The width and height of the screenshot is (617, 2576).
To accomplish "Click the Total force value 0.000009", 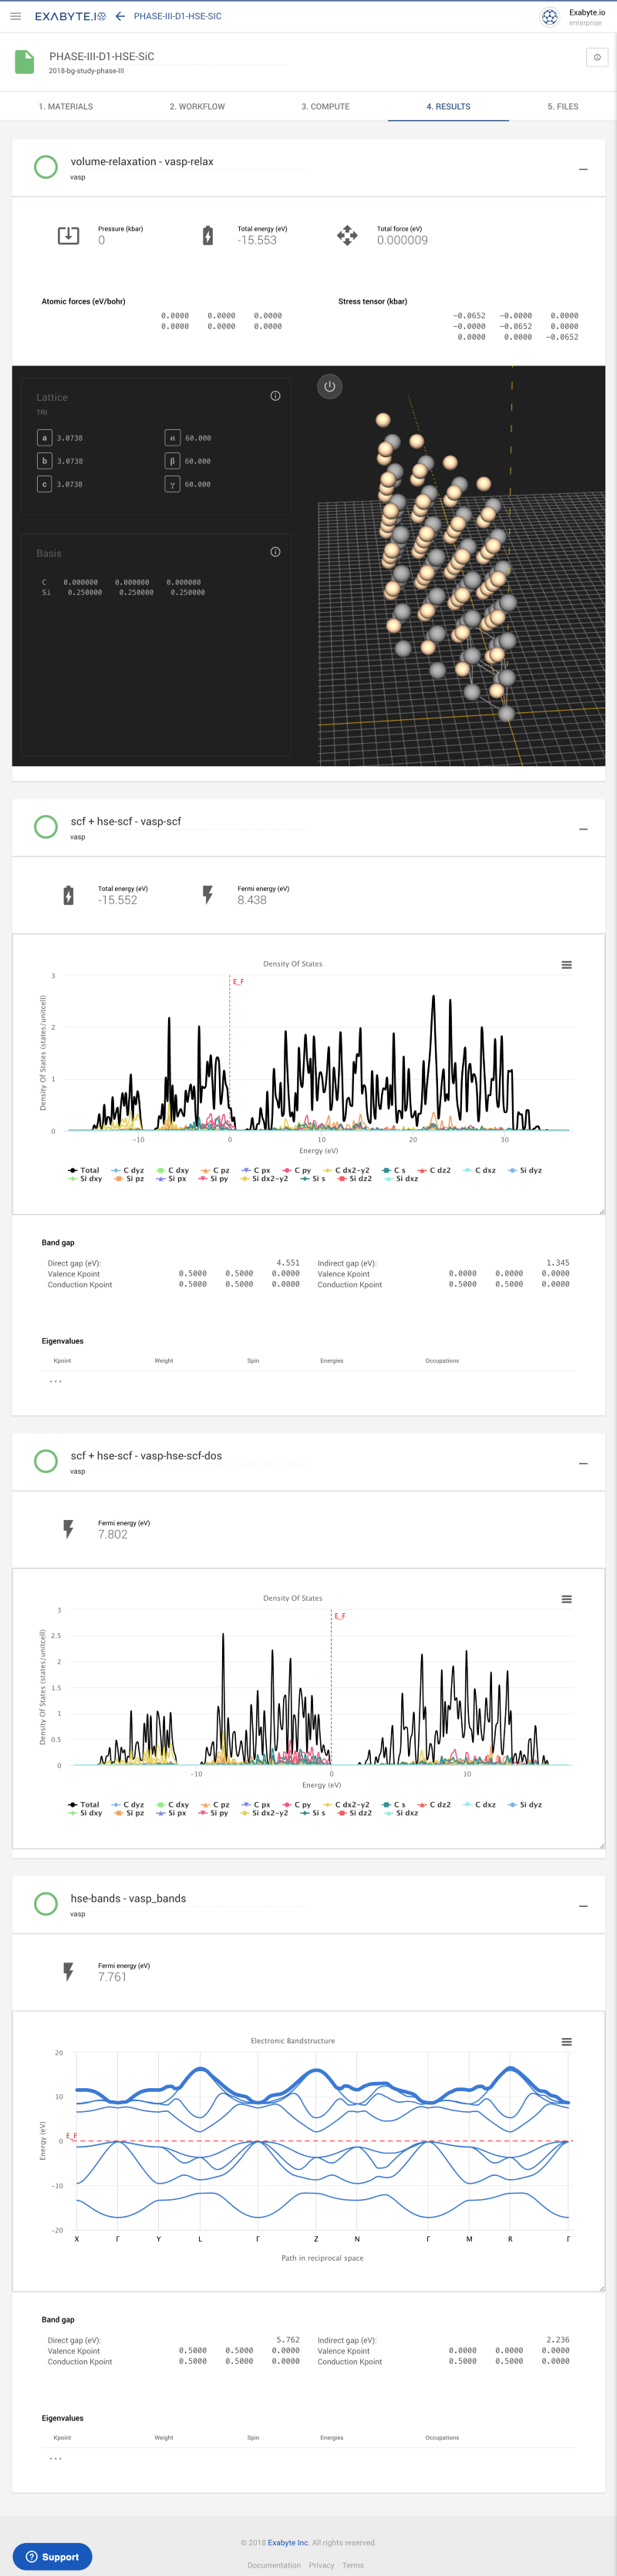I will click(402, 240).
